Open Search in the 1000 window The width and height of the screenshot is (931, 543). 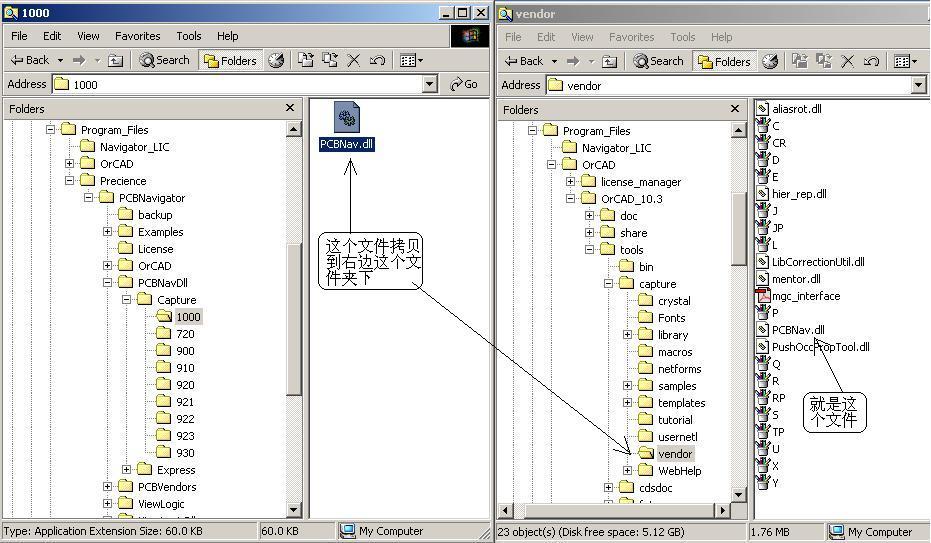(x=164, y=60)
